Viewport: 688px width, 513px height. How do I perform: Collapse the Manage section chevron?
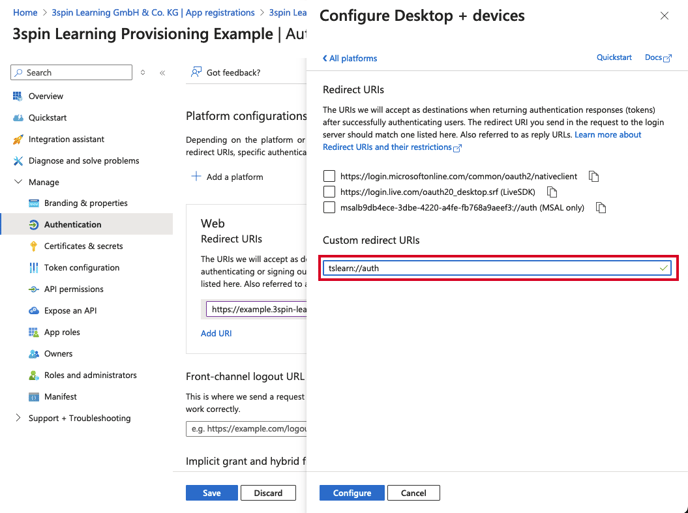tap(18, 182)
